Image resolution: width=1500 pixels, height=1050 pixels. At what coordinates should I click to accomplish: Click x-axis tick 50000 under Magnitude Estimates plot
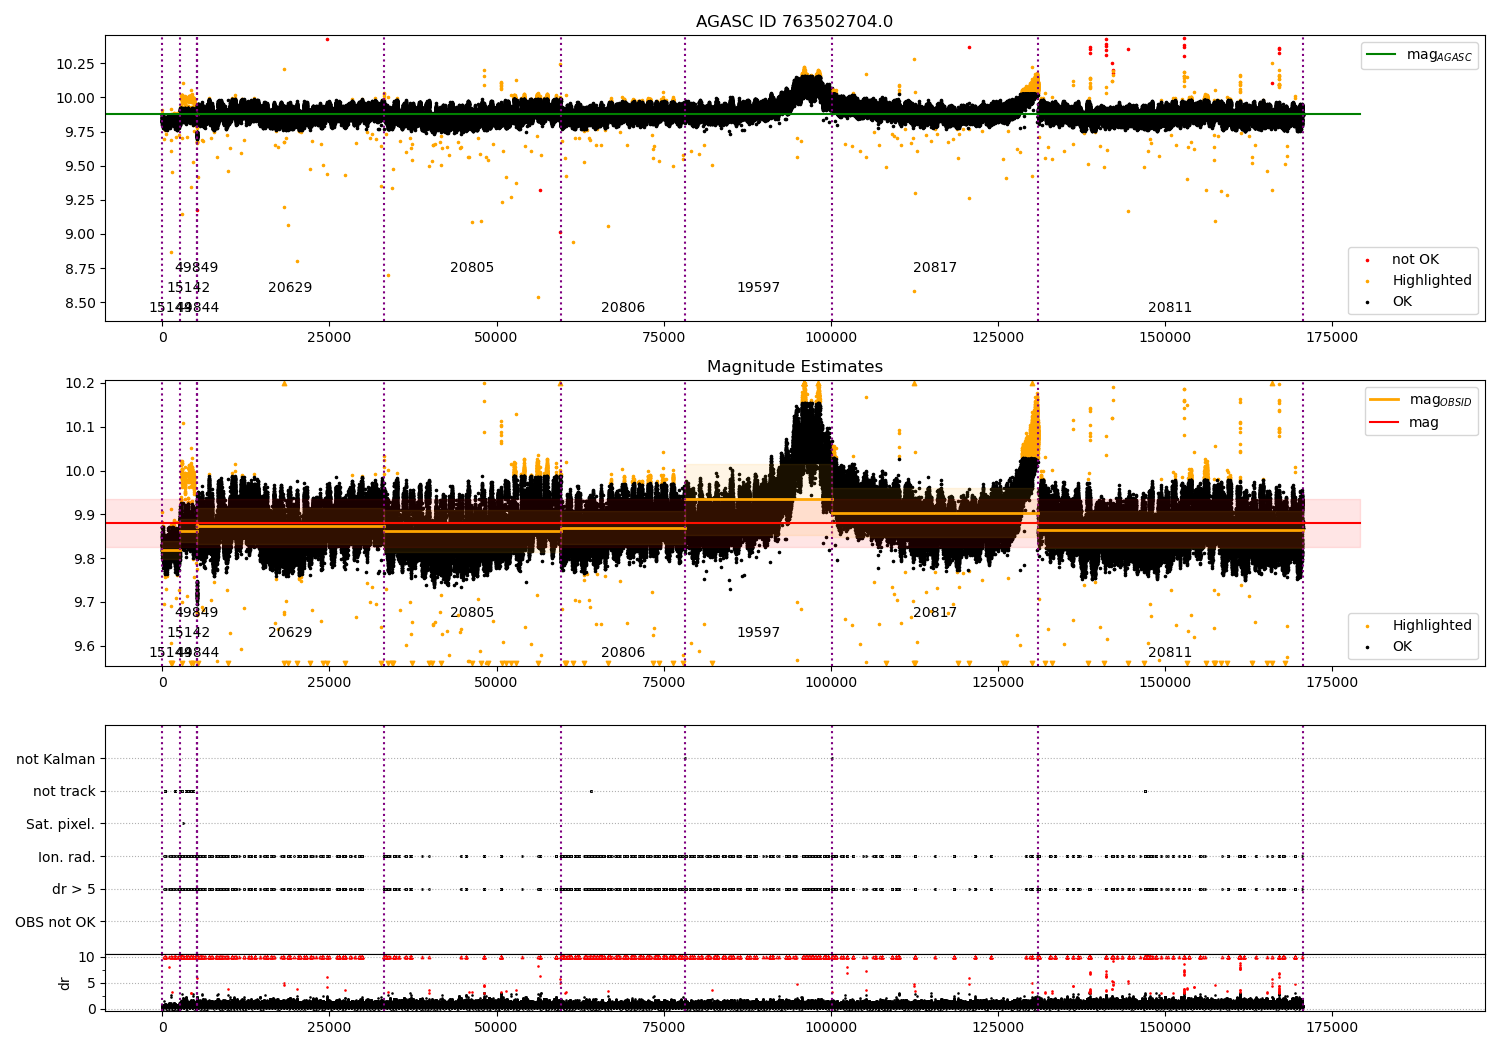coord(496,683)
